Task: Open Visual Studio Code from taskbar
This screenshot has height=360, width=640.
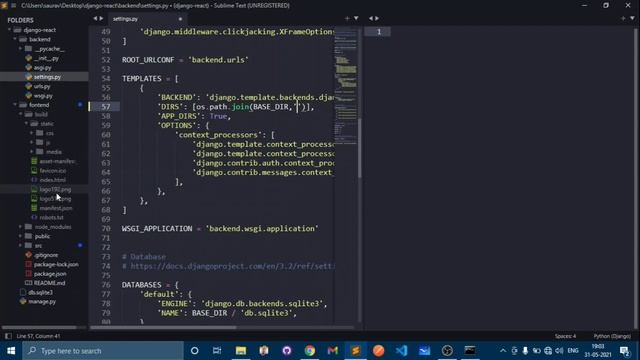Action: [402, 351]
